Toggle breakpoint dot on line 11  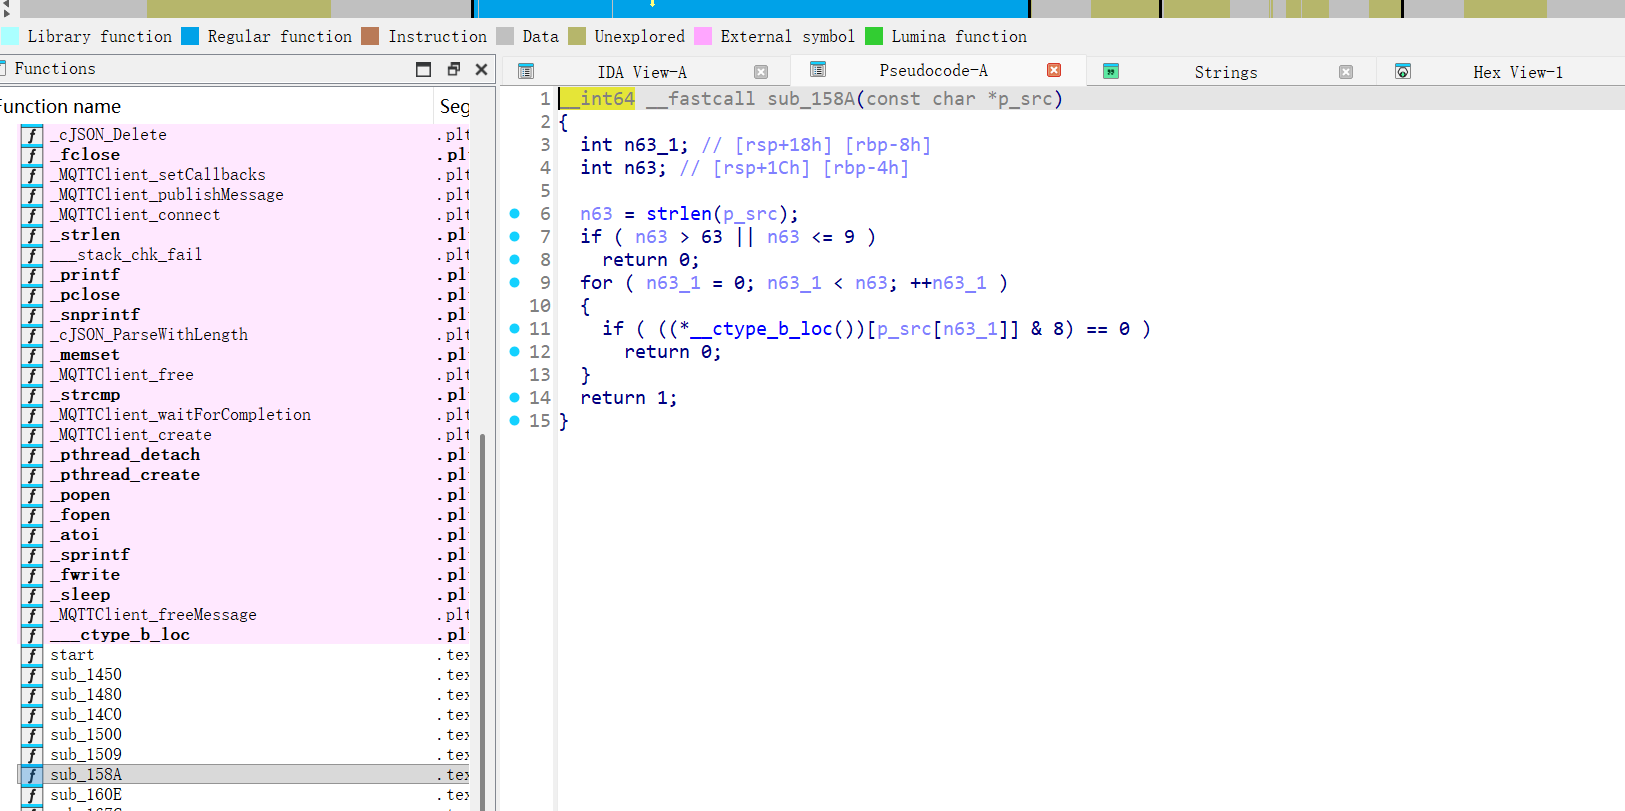[x=515, y=329]
